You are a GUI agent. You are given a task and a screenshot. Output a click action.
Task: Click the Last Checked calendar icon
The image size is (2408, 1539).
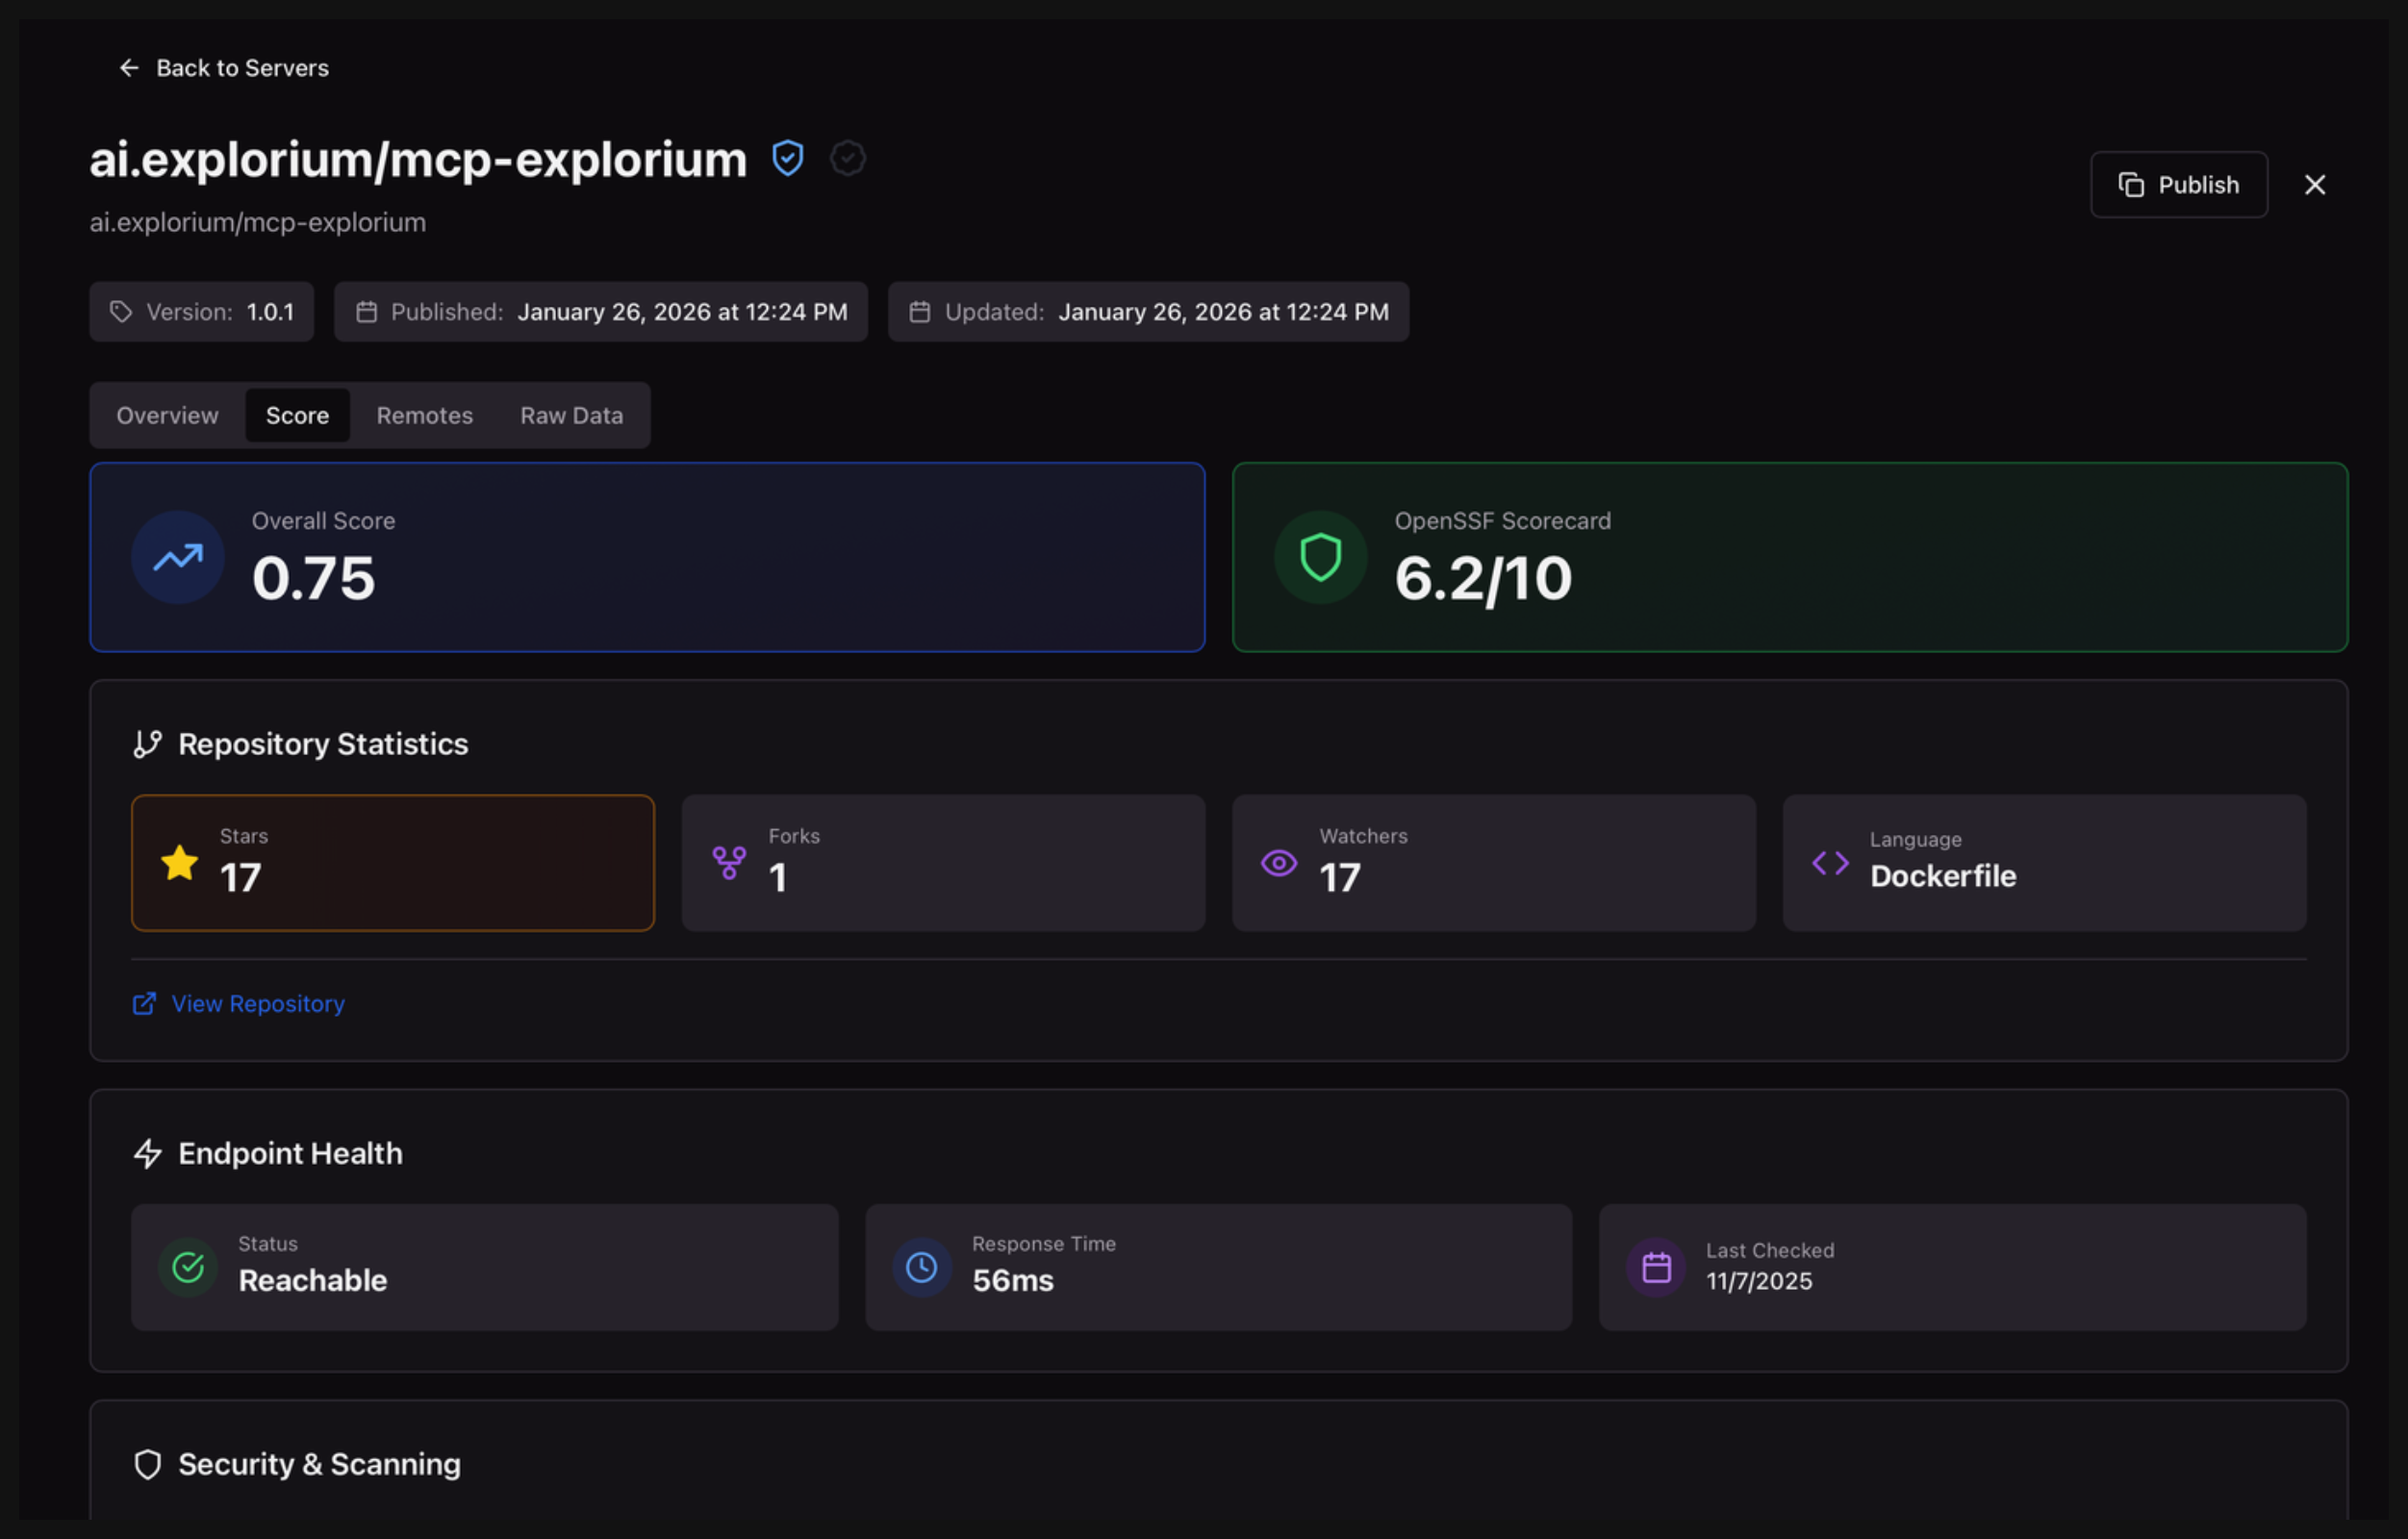[x=1656, y=1267]
